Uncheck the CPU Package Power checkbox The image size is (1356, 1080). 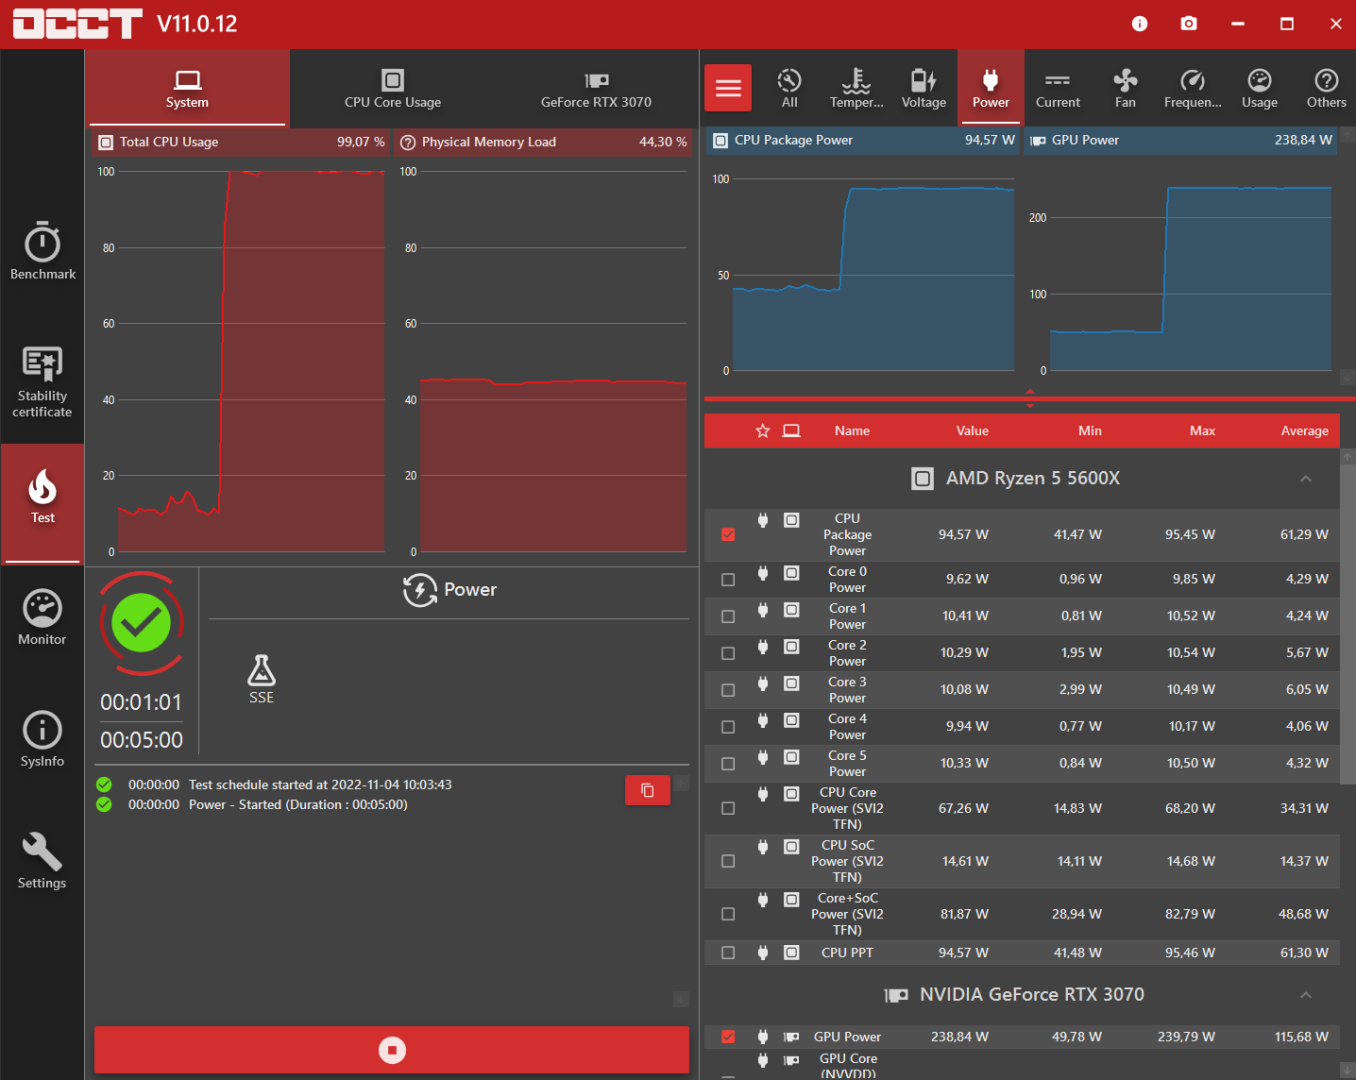tap(728, 534)
